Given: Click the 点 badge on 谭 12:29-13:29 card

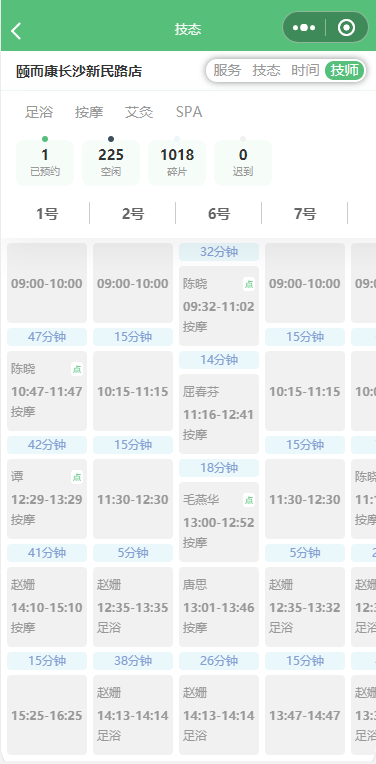Looking at the screenshot, I should (77, 478).
